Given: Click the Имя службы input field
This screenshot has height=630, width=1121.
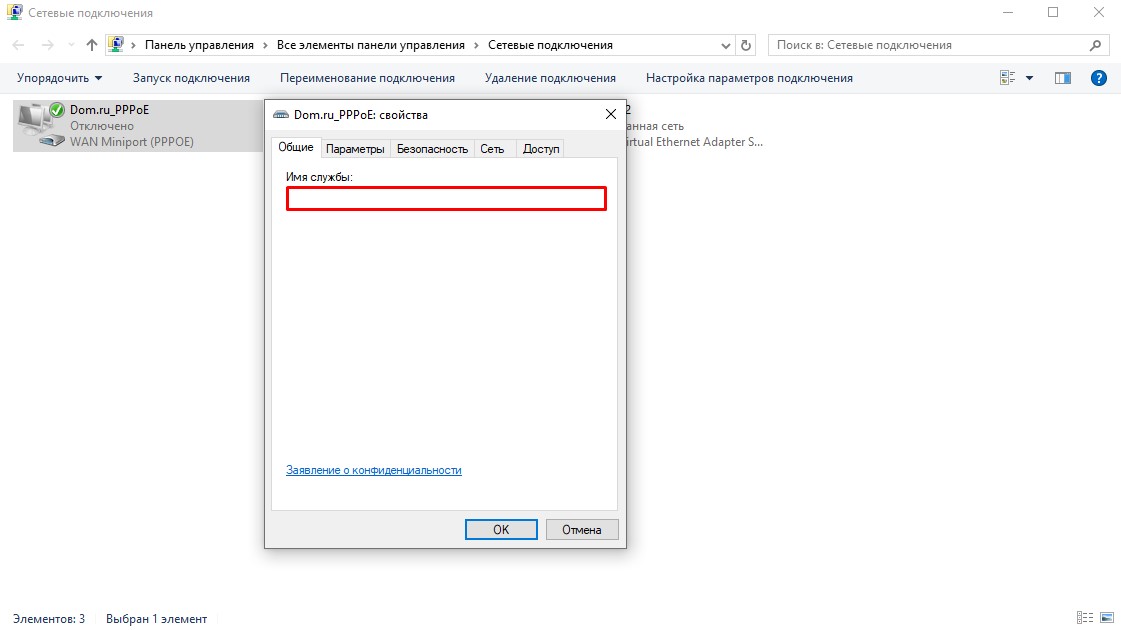Looking at the screenshot, I should (x=446, y=199).
